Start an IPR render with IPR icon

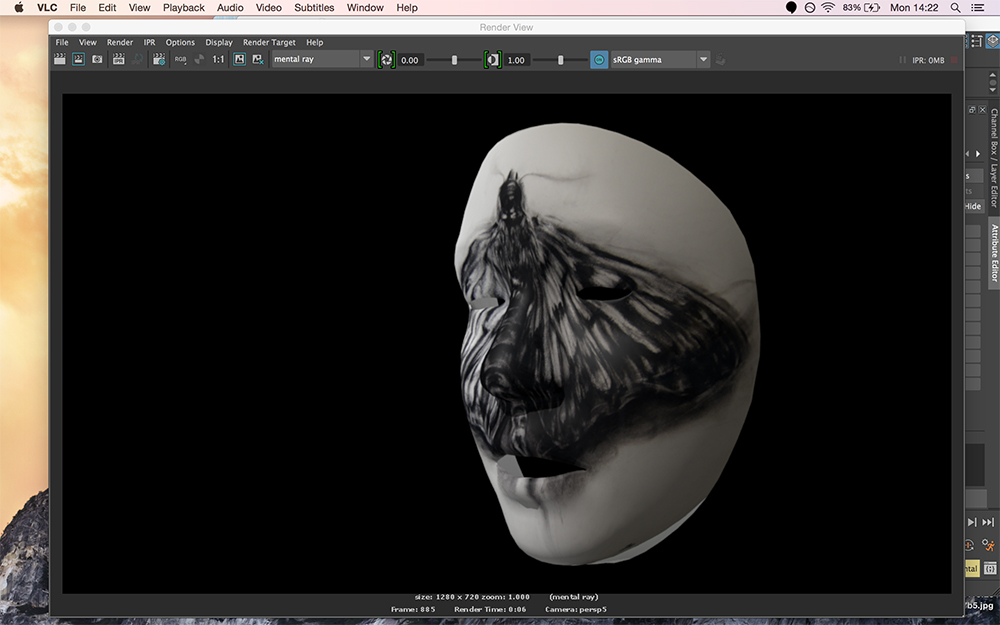(119, 60)
